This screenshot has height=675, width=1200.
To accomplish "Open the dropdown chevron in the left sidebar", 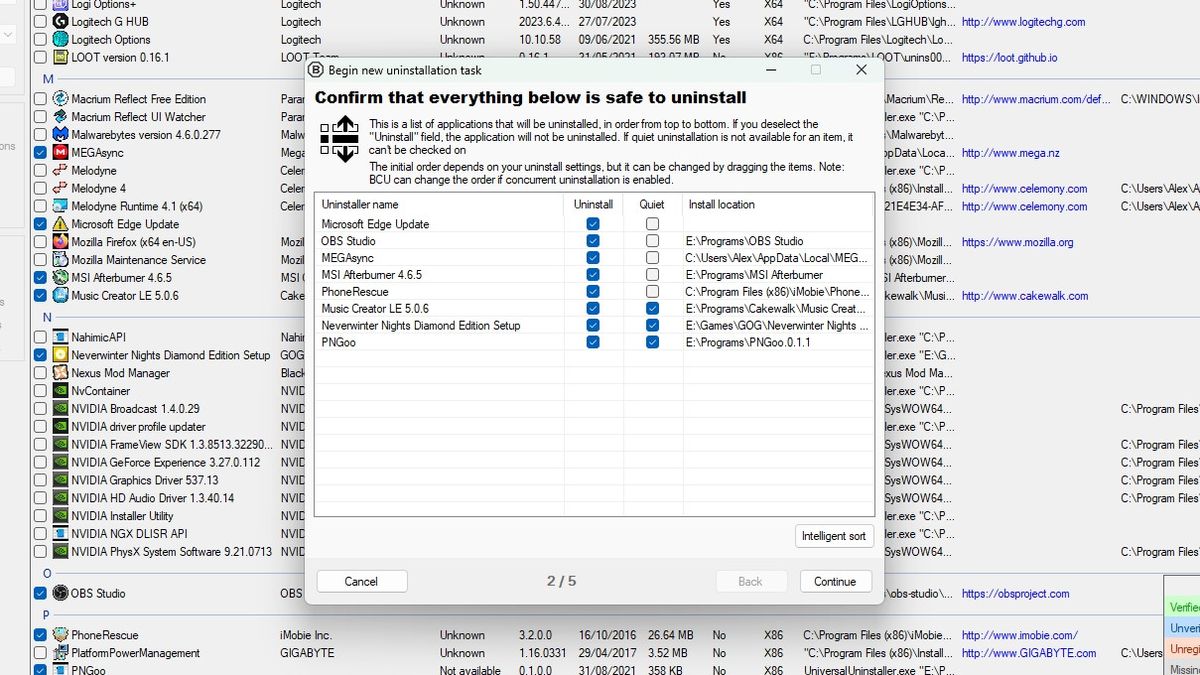I will (8, 33).
